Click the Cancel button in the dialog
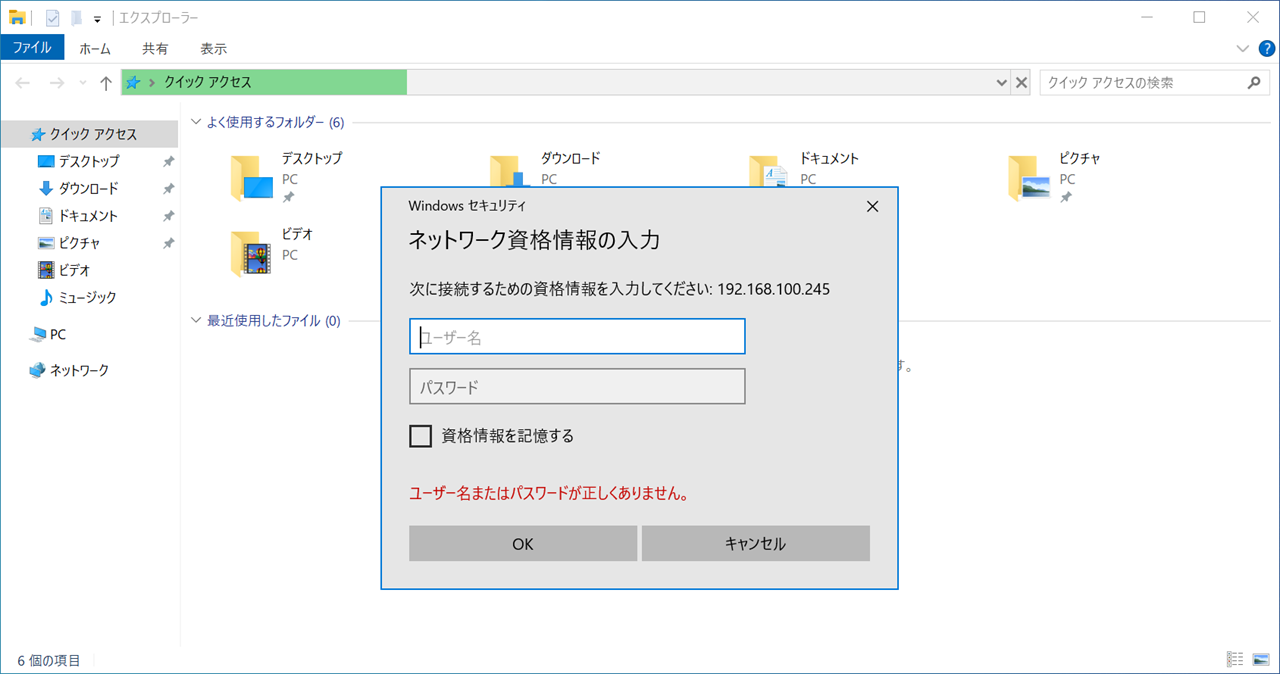This screenshot has height=674, width=1280. [755, 544]
